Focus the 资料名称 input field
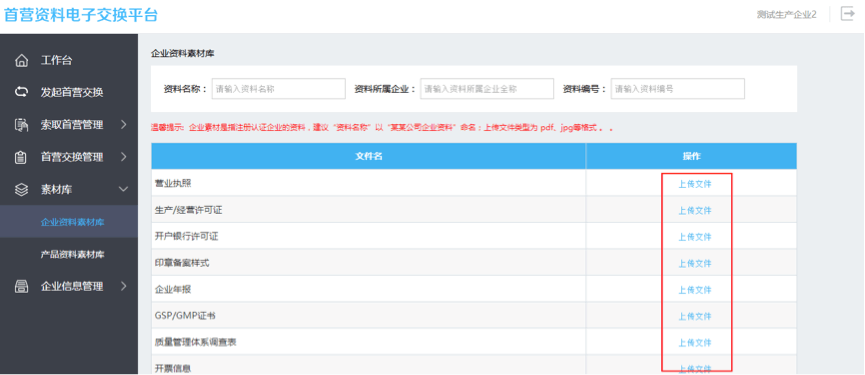This screenshot has width=865, height=375. point(279,89)
